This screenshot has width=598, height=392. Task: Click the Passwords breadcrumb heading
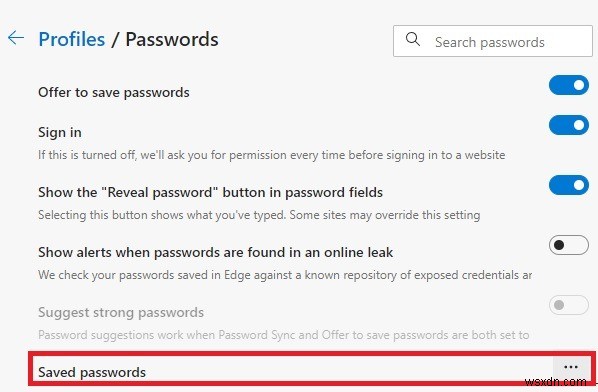pyautogui.click(x=172, y=39)
